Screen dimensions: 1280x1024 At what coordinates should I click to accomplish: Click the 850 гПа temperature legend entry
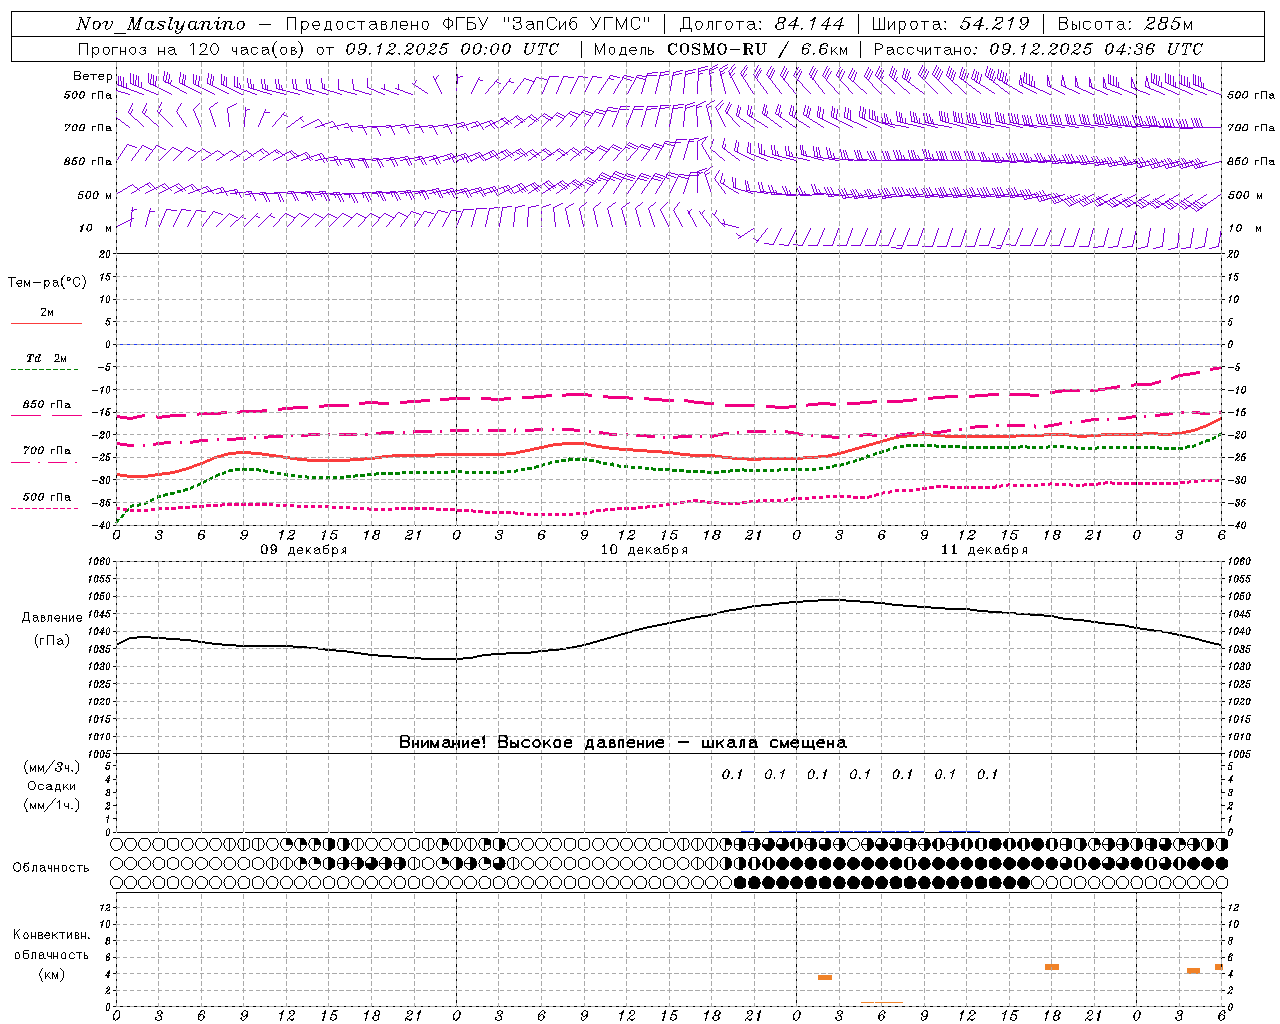pos(47,405)
